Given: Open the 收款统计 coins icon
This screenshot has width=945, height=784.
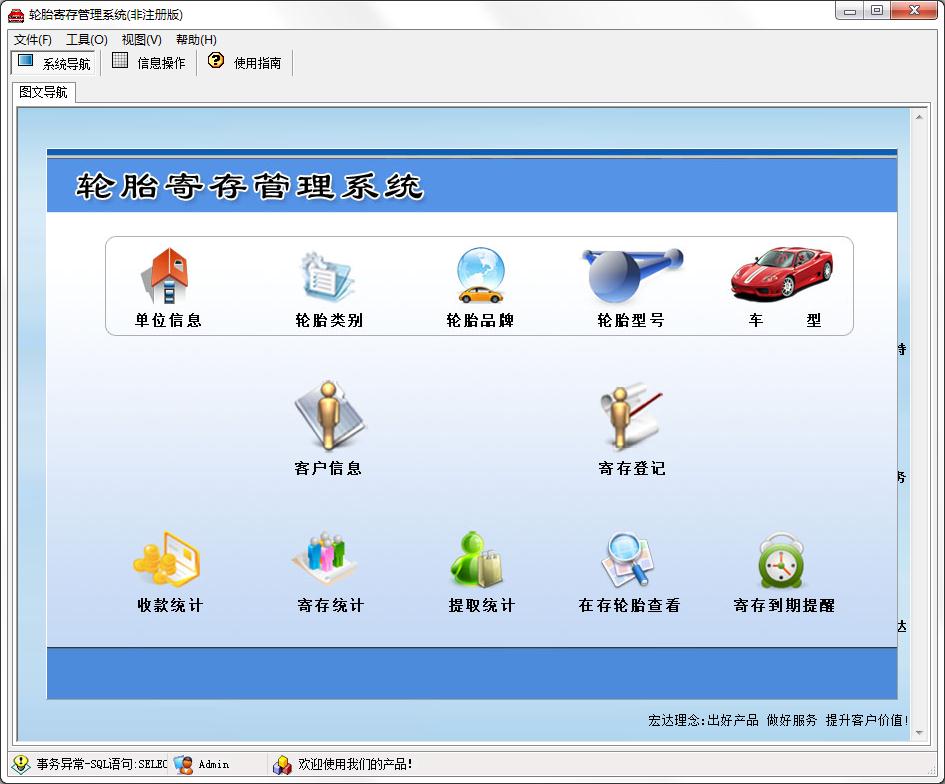Looking at the screenshot, I should click(167, 560).
